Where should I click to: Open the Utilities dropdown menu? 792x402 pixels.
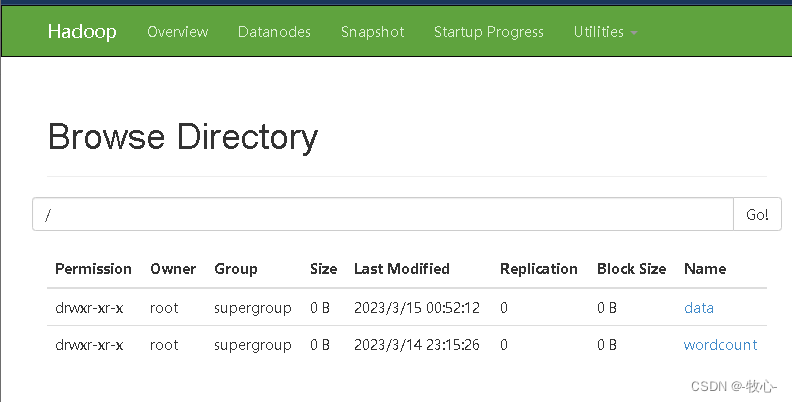coord(605,32)
